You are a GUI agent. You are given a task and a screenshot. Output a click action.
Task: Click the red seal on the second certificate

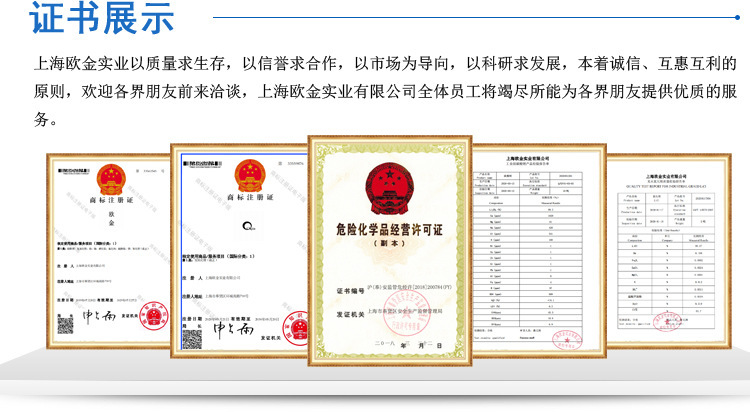pyautogui.click(x=295, y=328)
